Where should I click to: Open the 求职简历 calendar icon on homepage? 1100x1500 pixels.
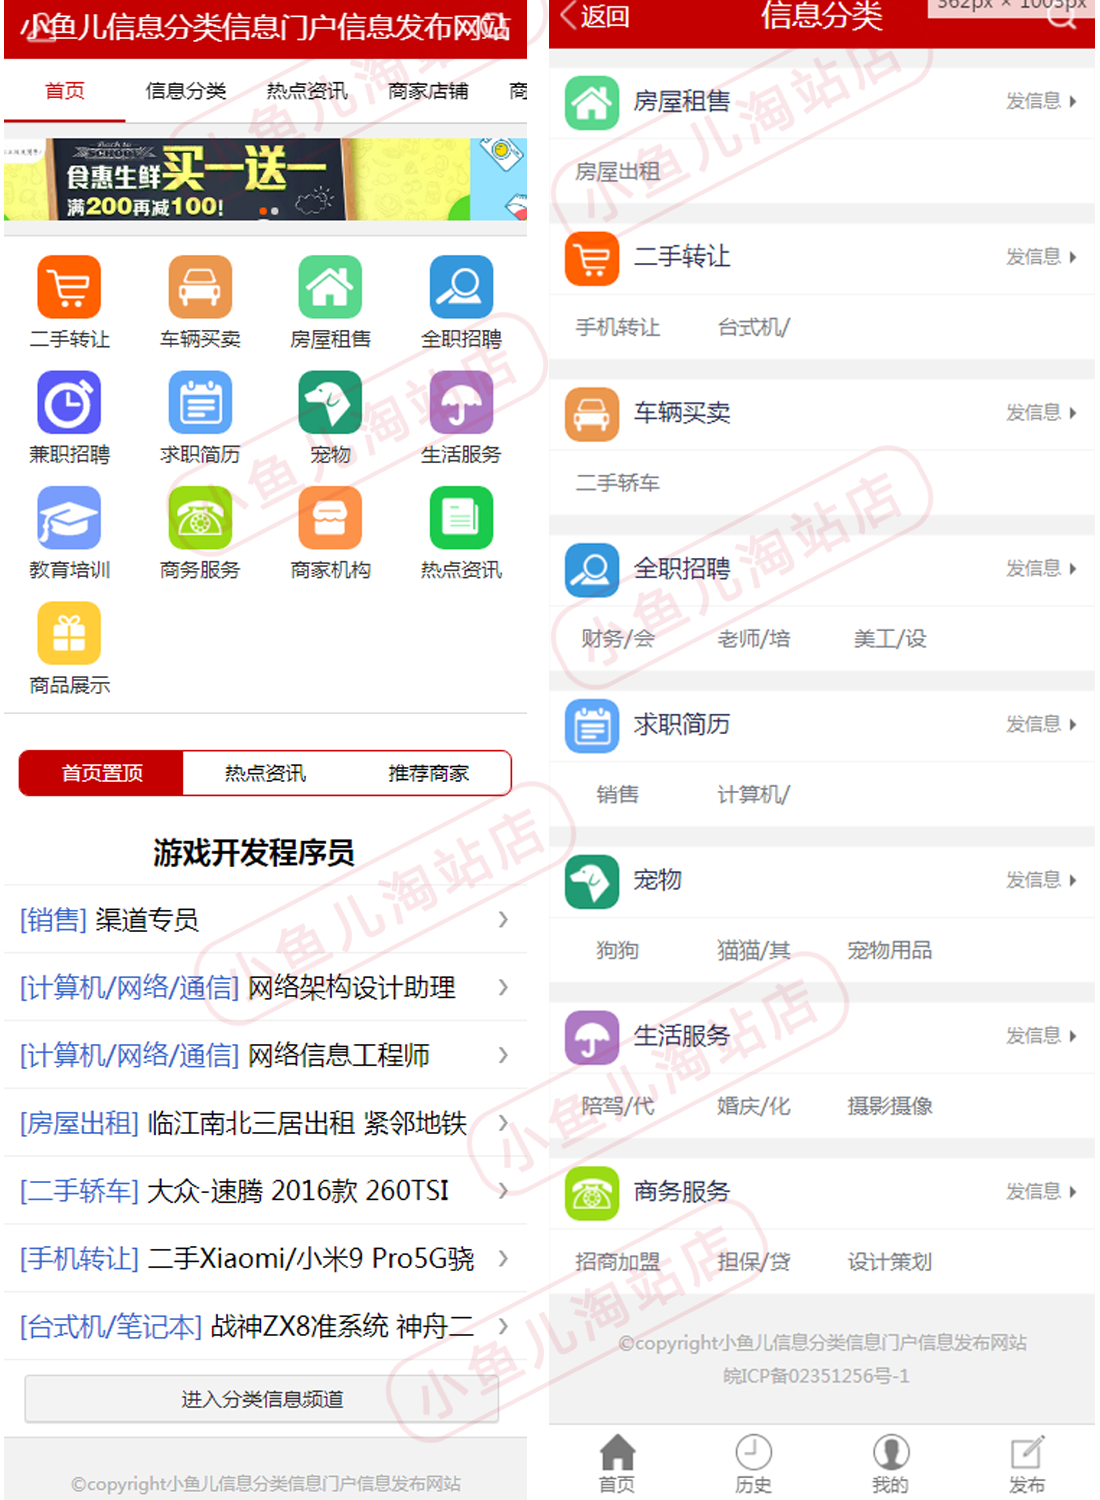click(200, 402)
